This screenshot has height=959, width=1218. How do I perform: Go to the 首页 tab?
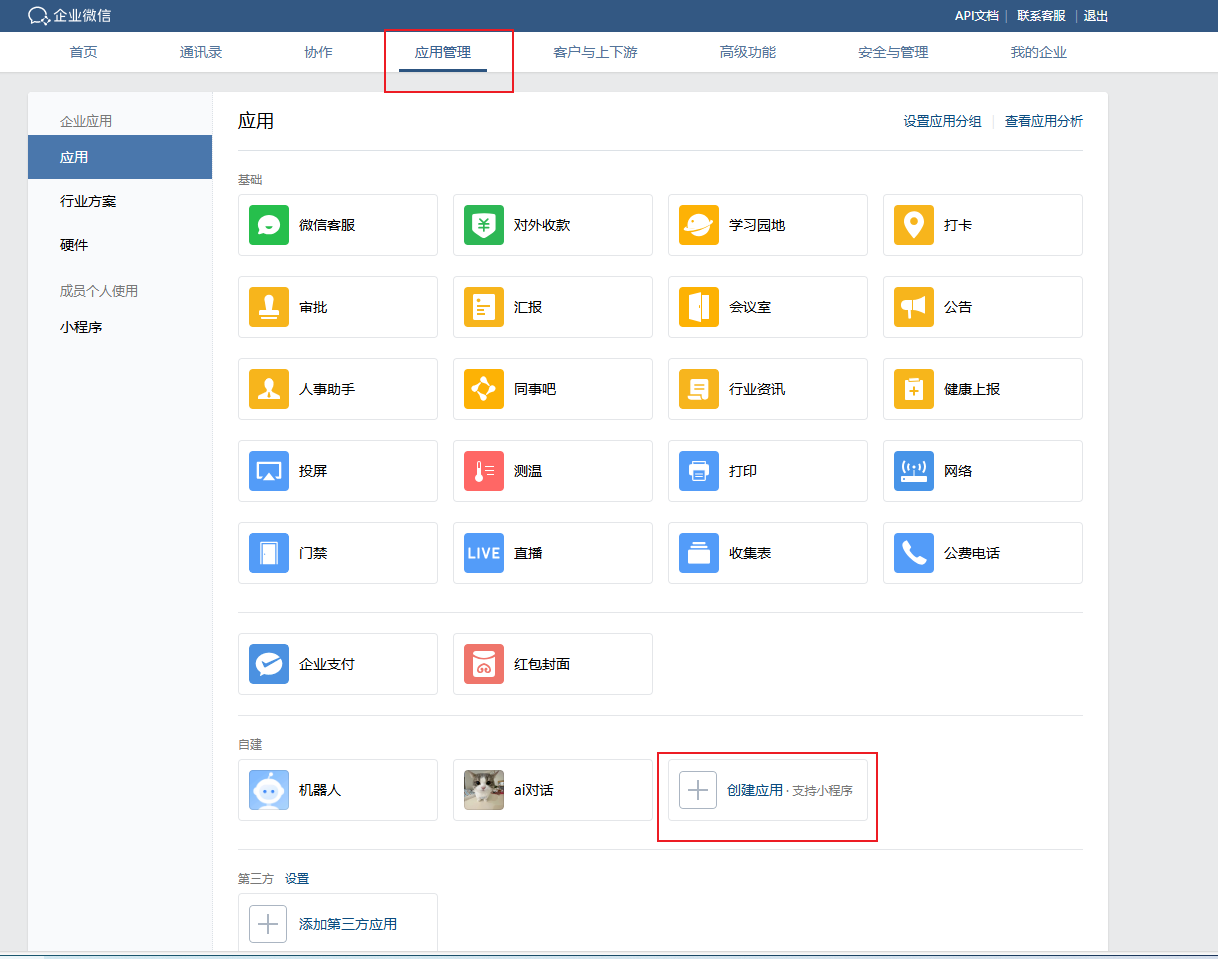pos(84,52)
